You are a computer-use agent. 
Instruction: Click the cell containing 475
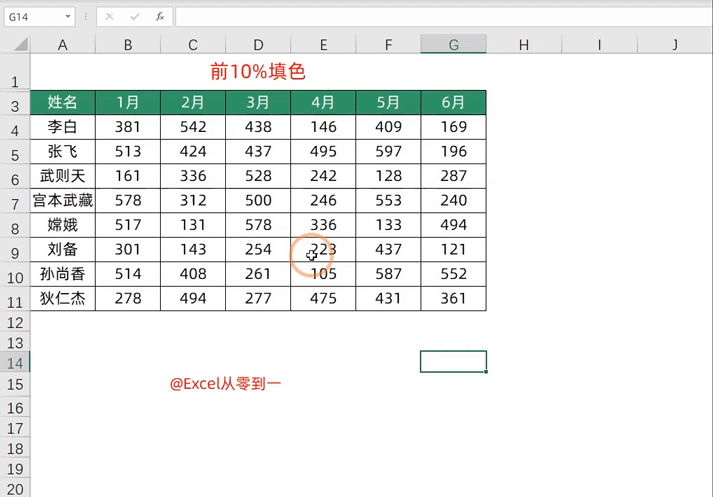[323, 299]
